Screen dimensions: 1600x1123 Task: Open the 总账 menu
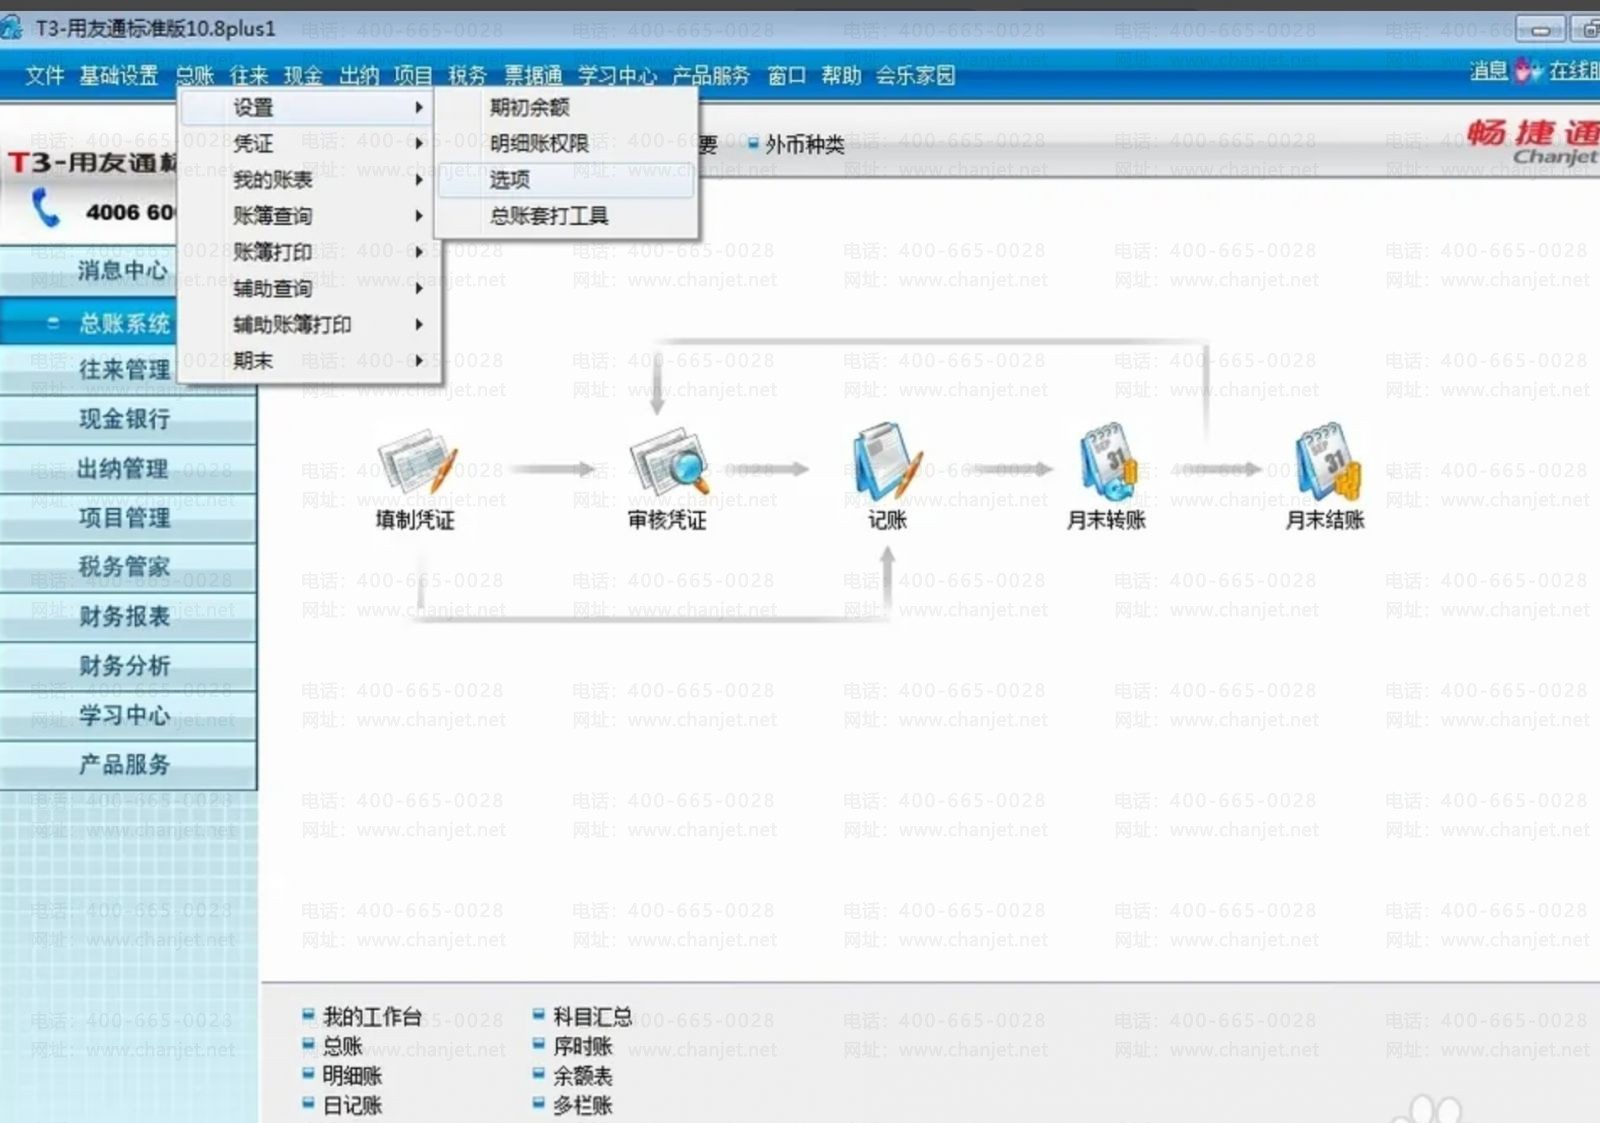pyautogui.click(x=195, y=75)
